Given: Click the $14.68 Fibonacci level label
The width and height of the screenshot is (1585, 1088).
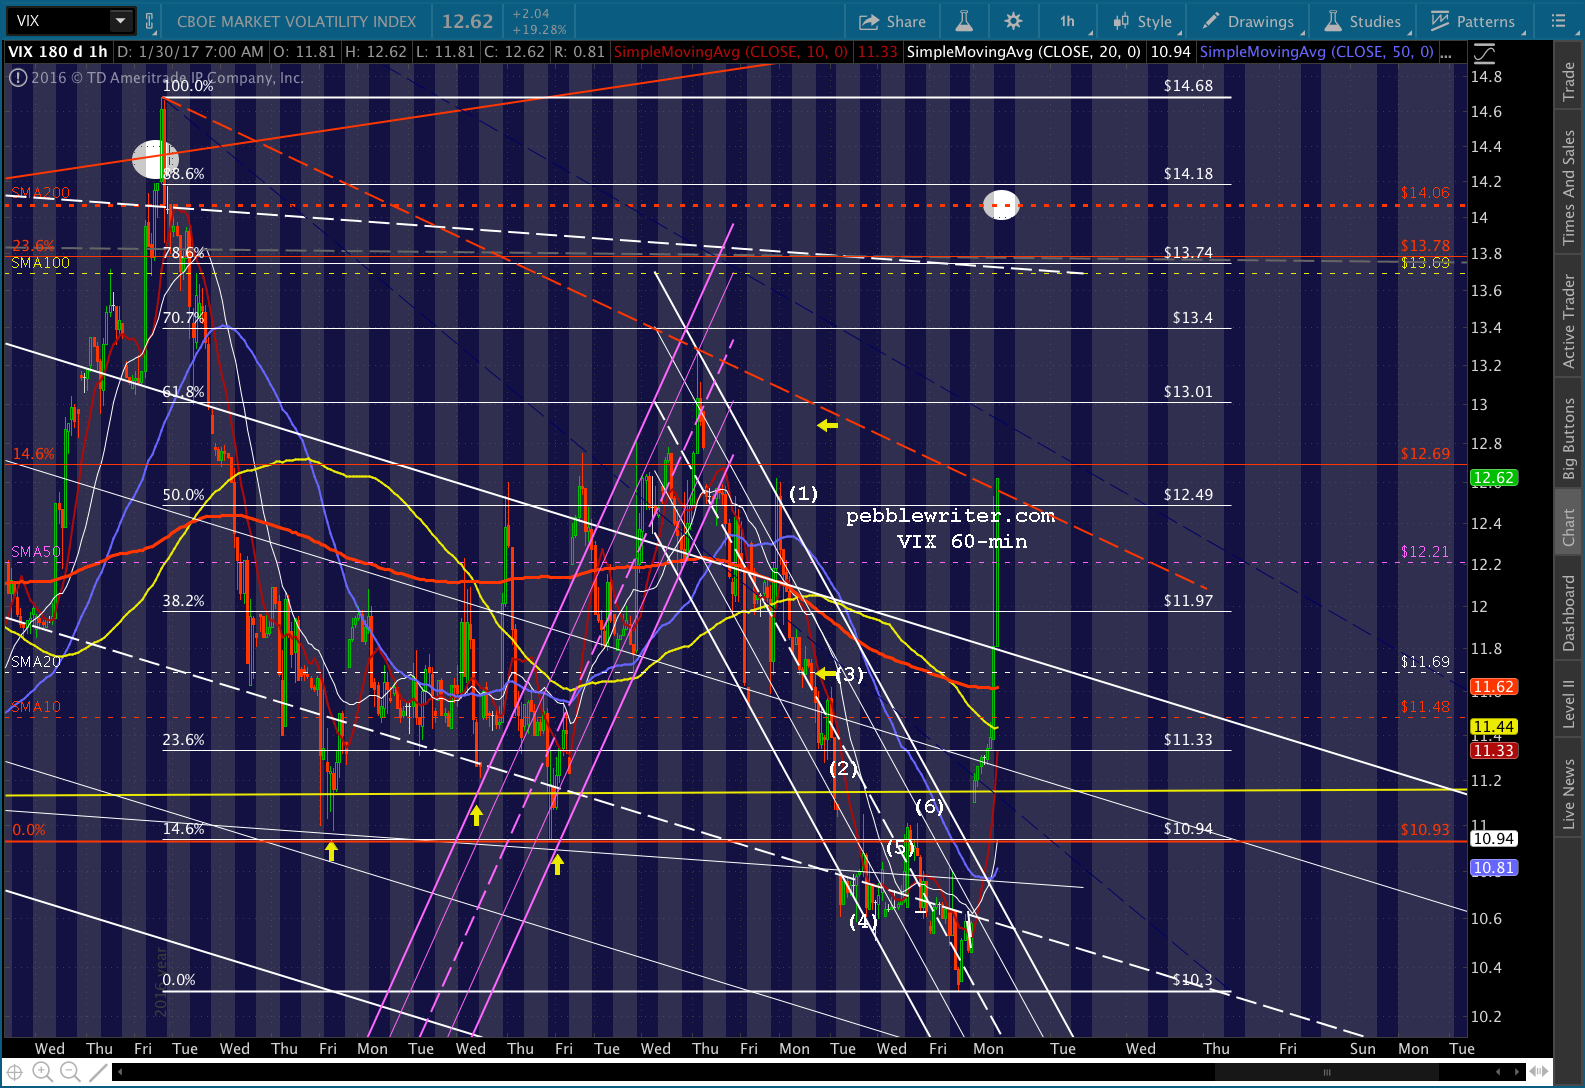Looking at the screenshot, I should [x=1188, y=86].
